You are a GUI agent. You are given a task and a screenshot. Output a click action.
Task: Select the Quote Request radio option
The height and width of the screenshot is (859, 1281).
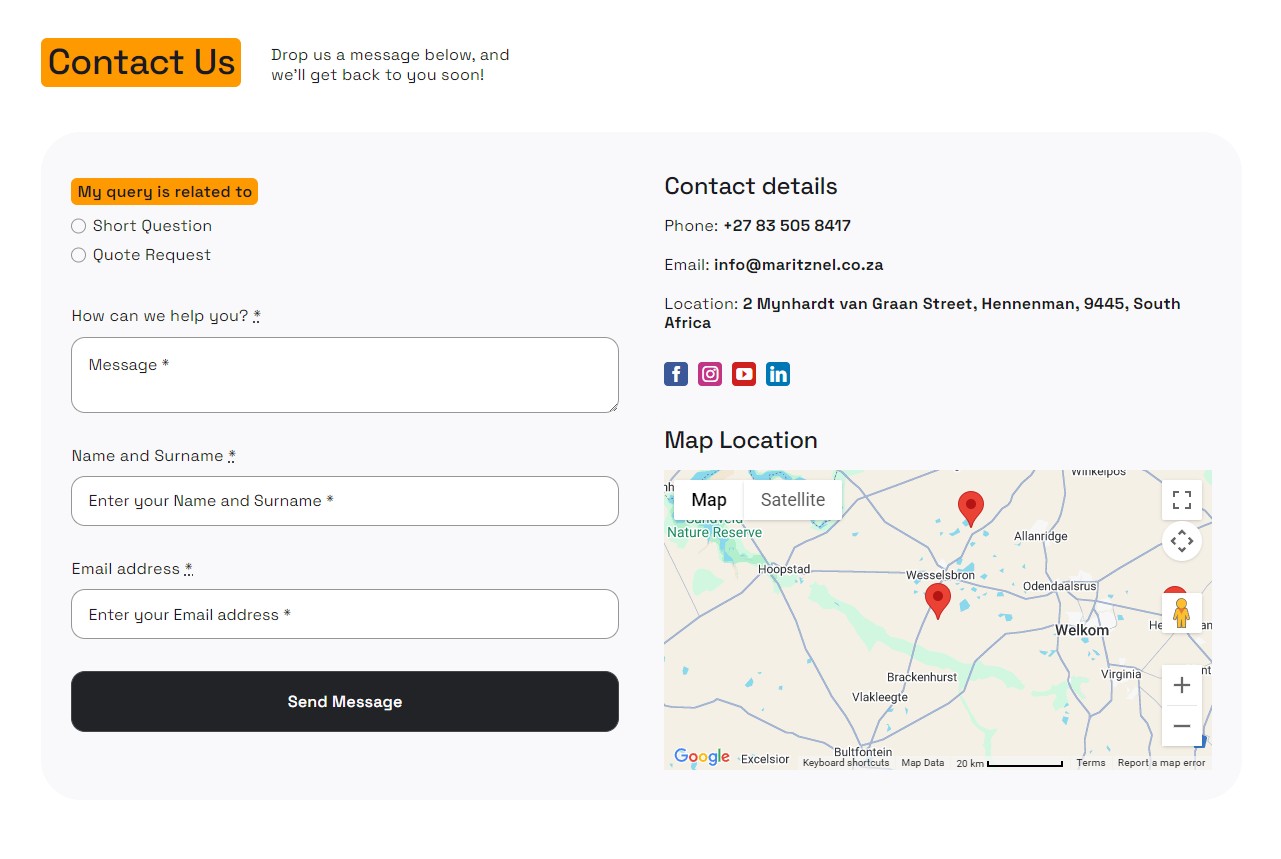pos(79,255)
